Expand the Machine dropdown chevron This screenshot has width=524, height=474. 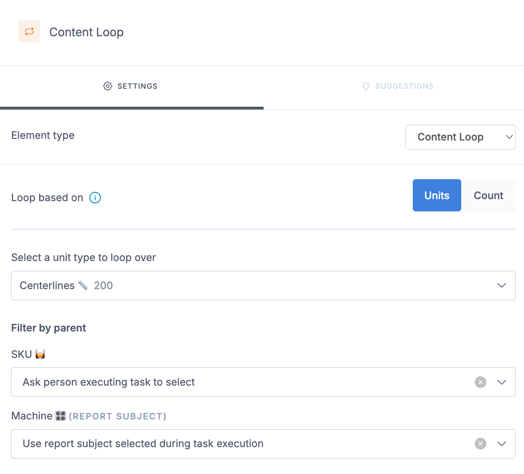pos(501,444)
